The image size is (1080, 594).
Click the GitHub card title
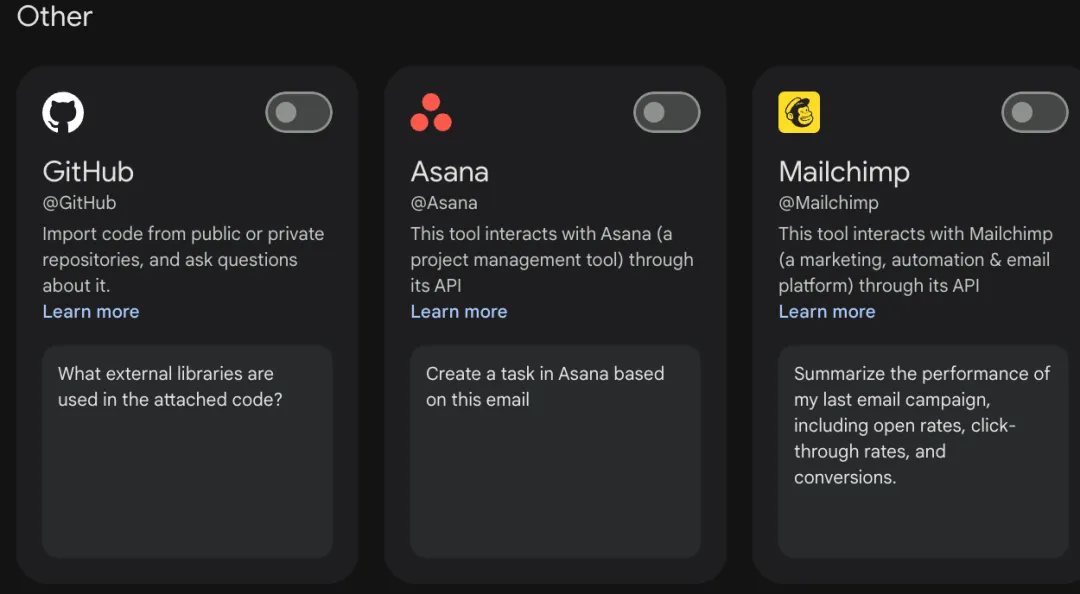point(88,171)
